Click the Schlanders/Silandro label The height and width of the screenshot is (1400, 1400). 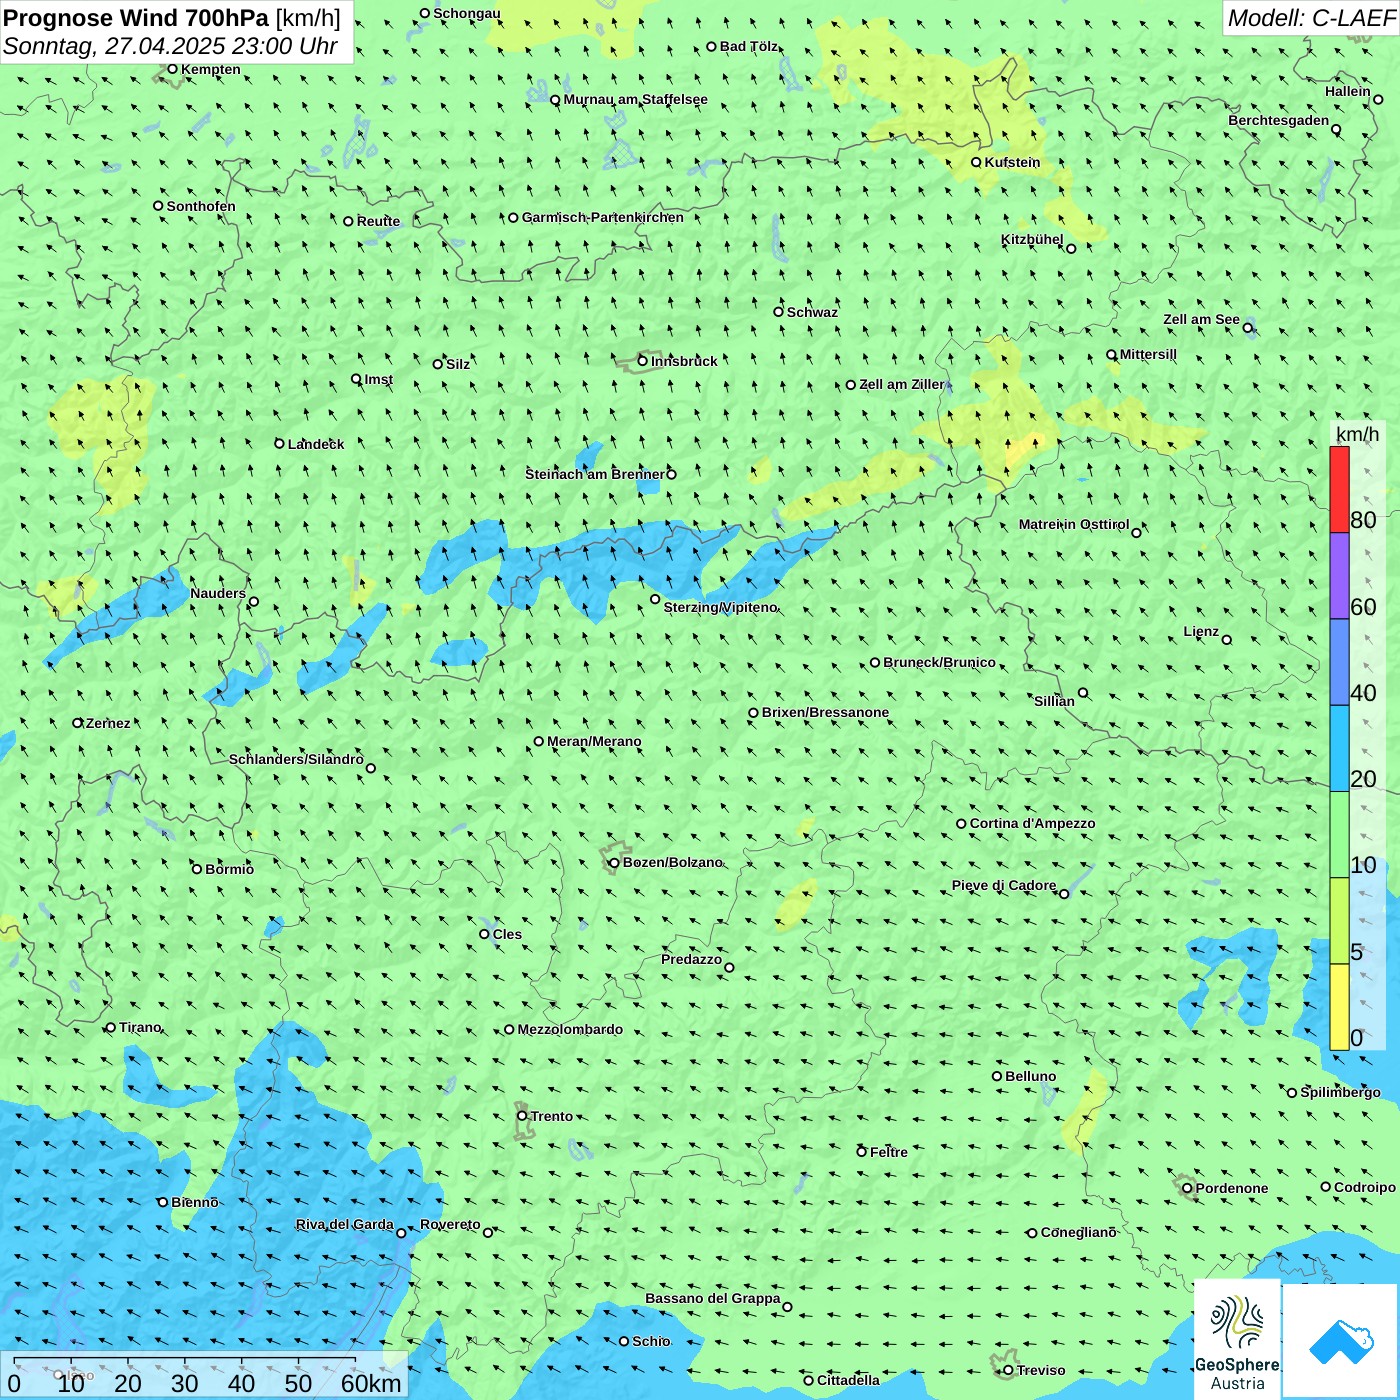(296, 759)
